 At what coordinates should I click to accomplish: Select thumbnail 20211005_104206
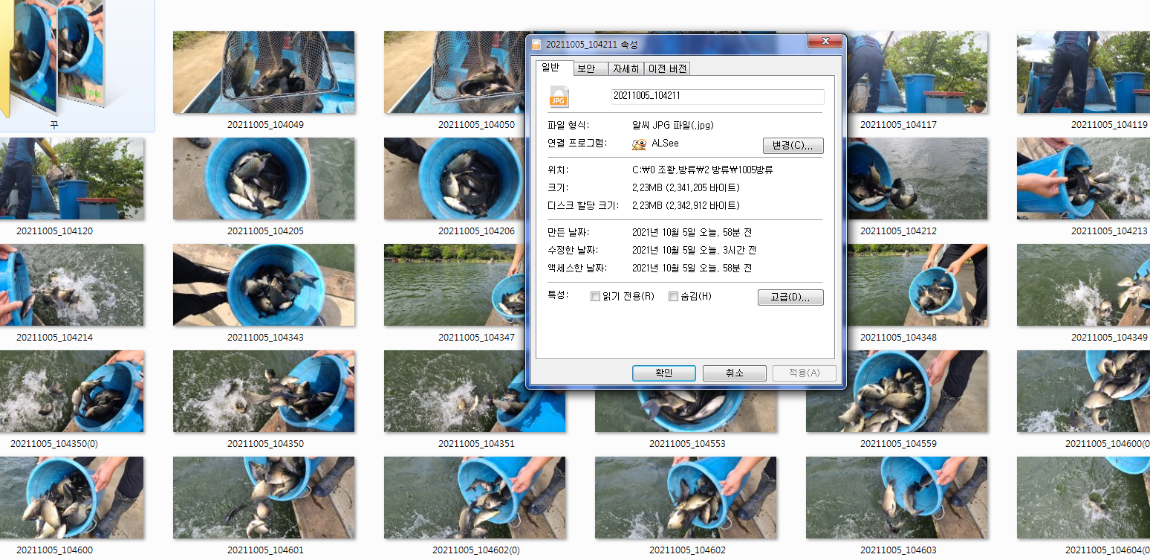click(x=455, y=179)
